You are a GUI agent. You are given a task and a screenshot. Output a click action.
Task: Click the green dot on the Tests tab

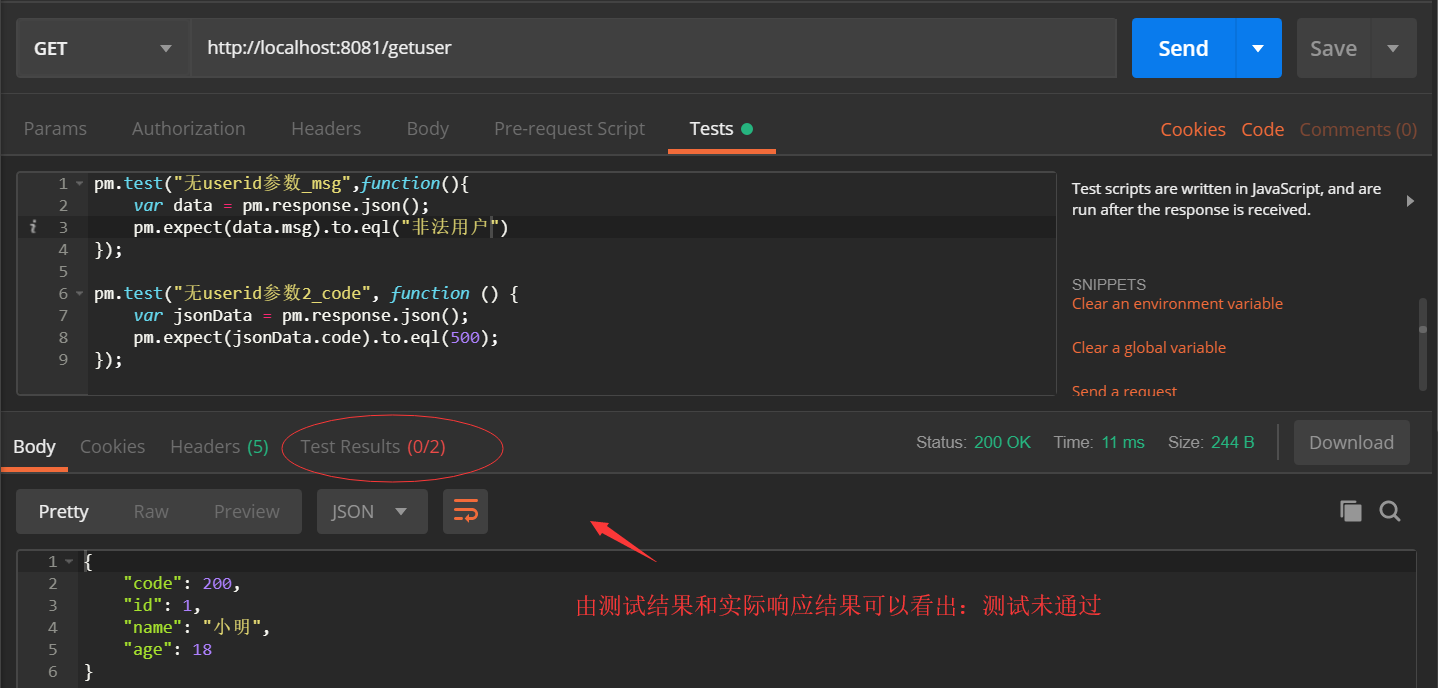pos(746,128)
